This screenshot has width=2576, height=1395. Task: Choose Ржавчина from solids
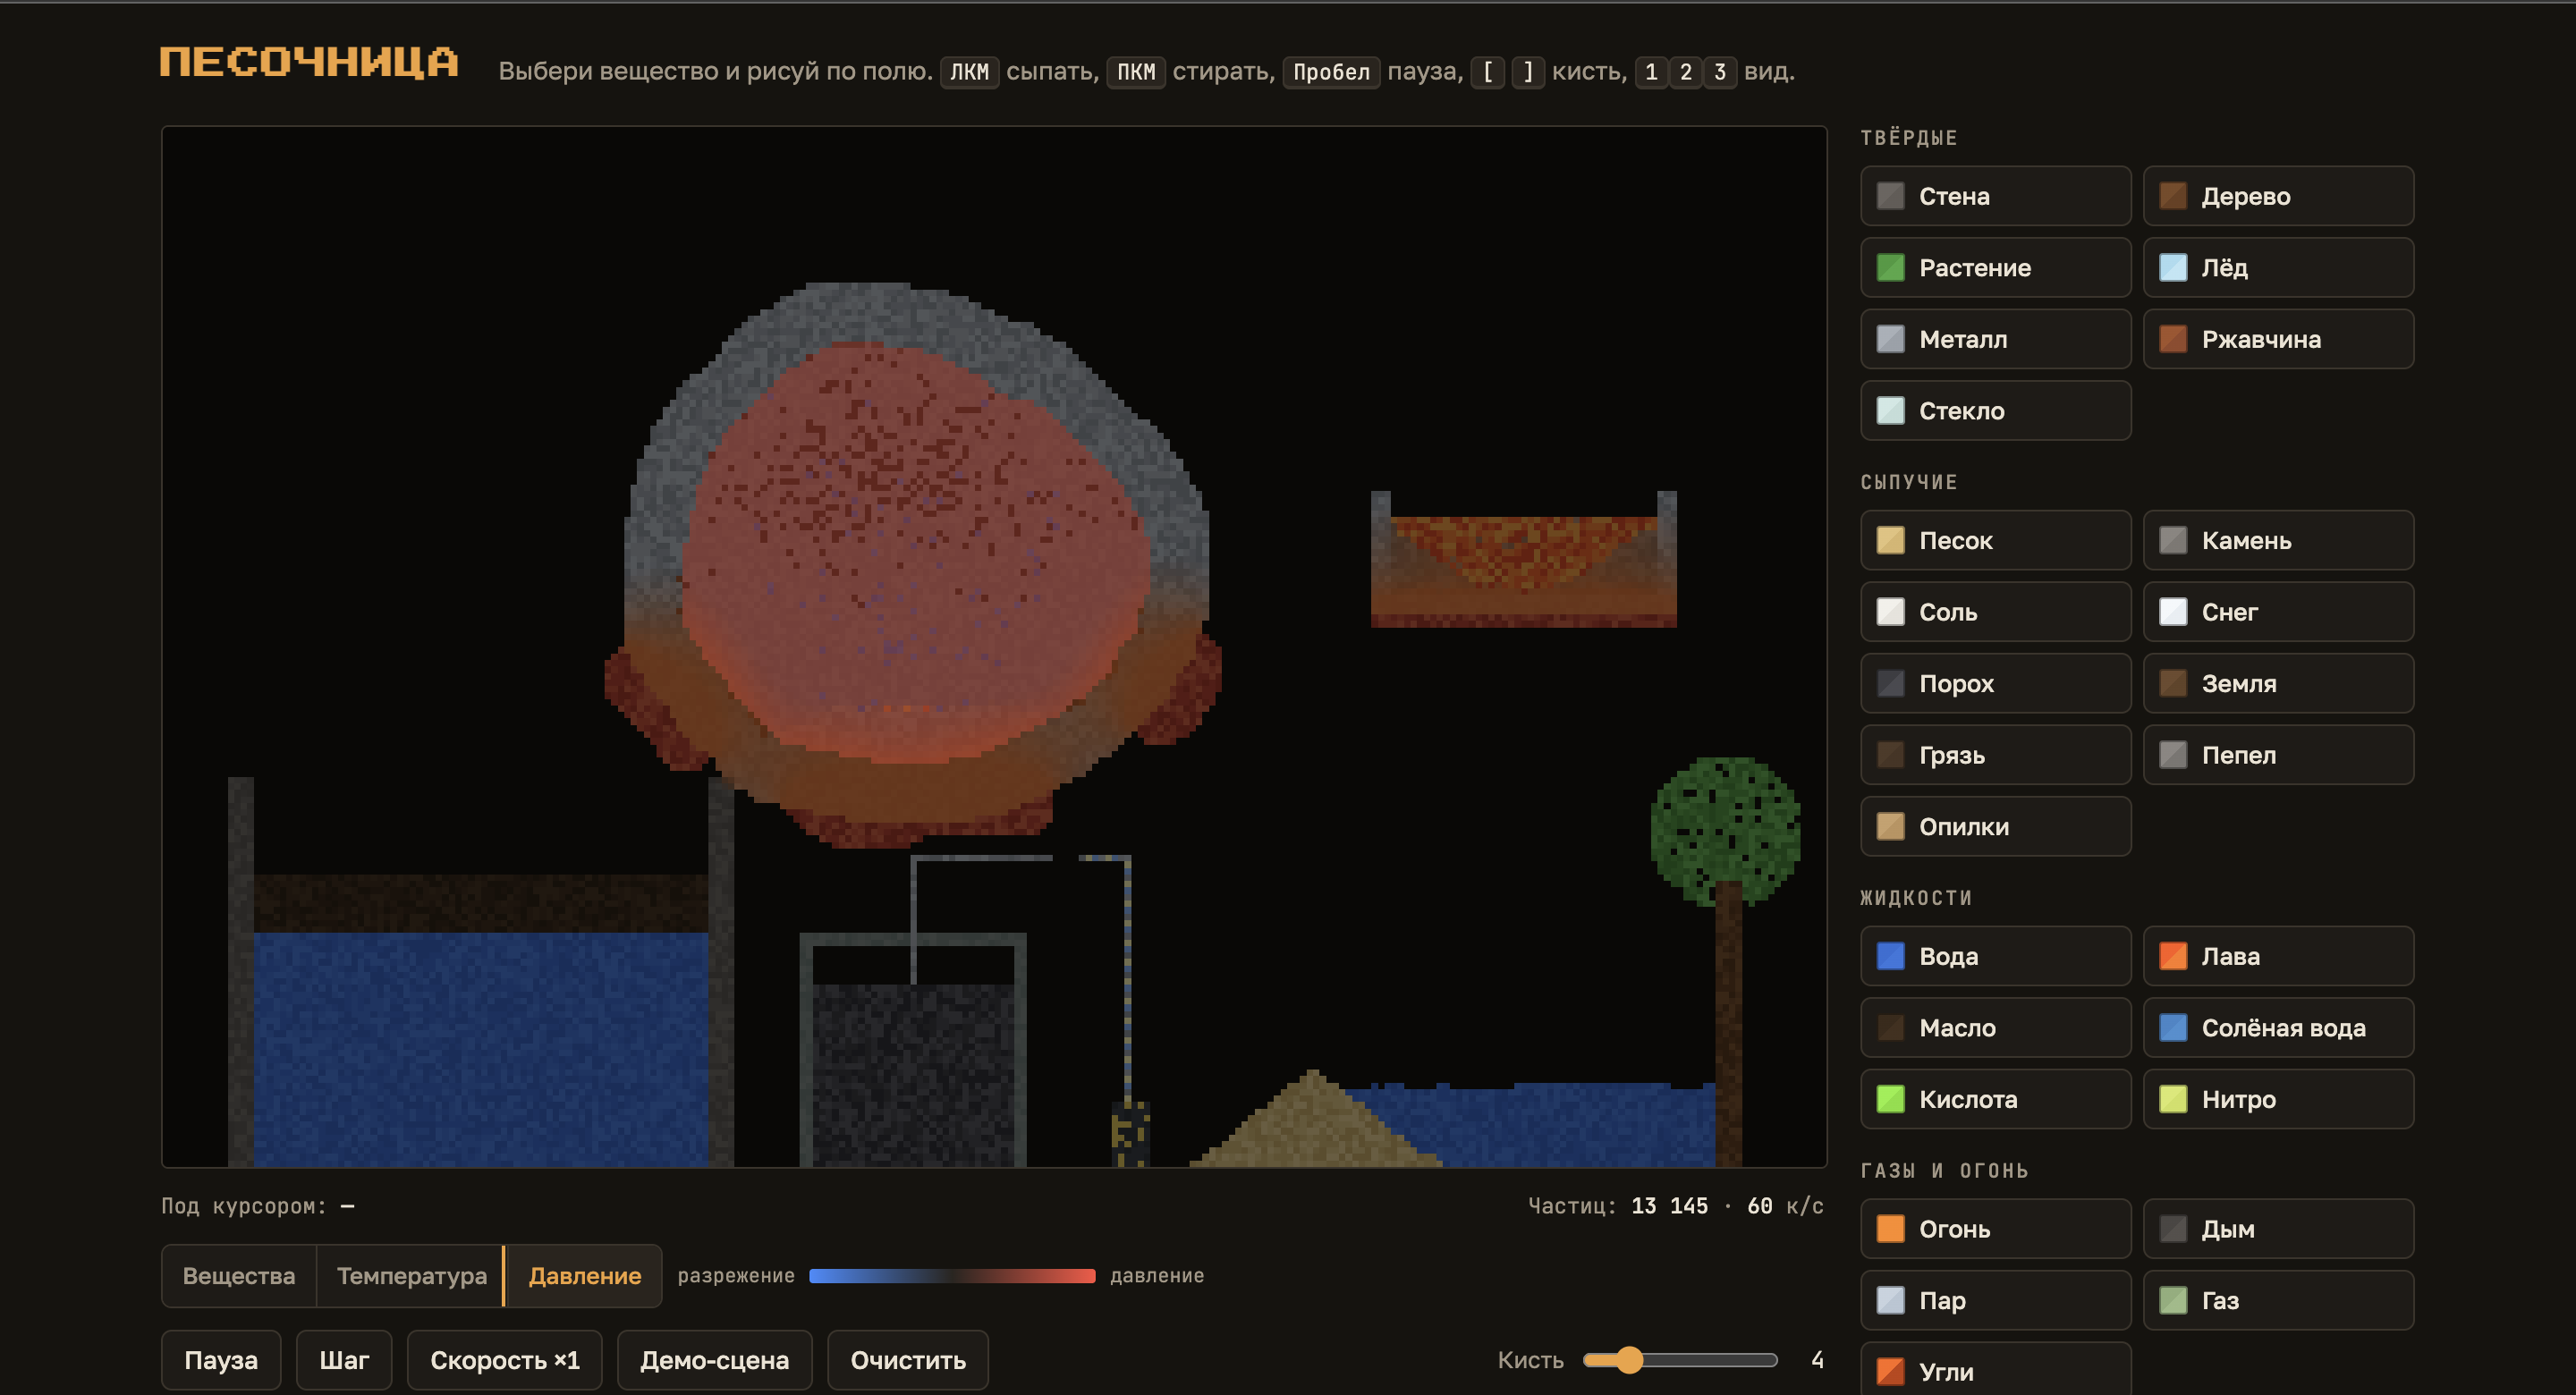click(2278, 339)
